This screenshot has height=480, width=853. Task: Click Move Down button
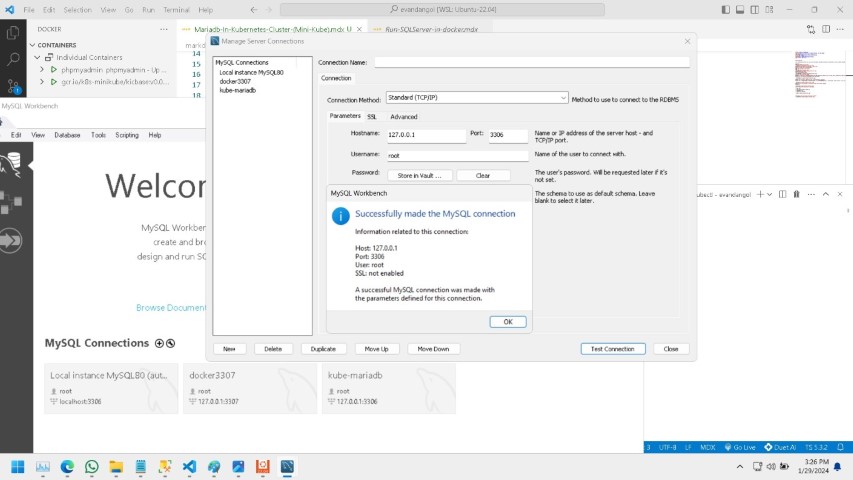pyautogui.click(x=434, y=349)
